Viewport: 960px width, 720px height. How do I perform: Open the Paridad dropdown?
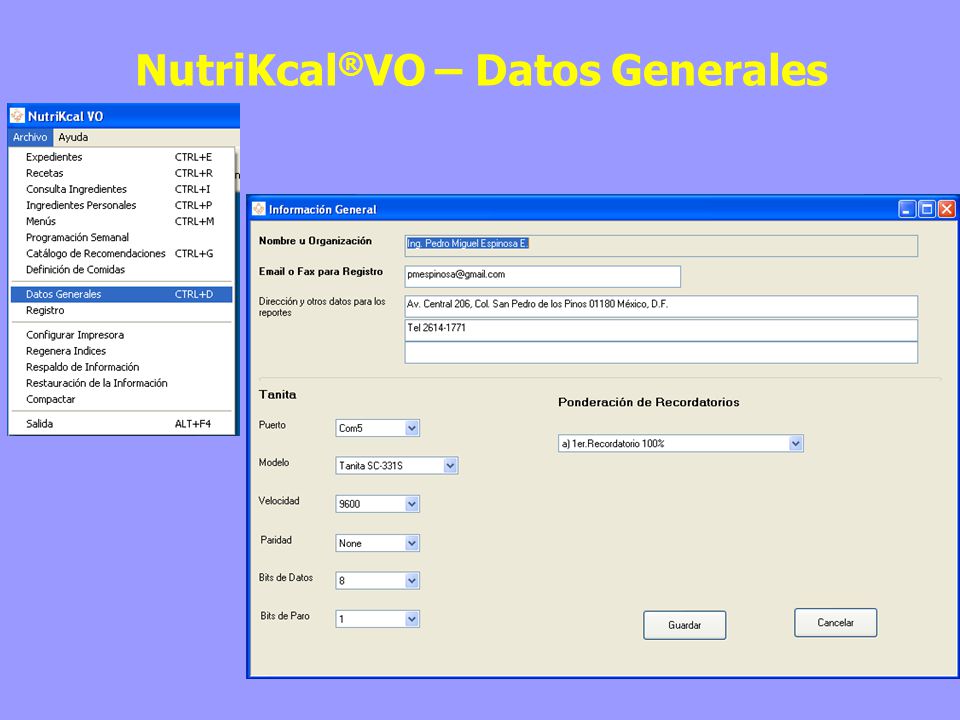click(x=411, y=543)
